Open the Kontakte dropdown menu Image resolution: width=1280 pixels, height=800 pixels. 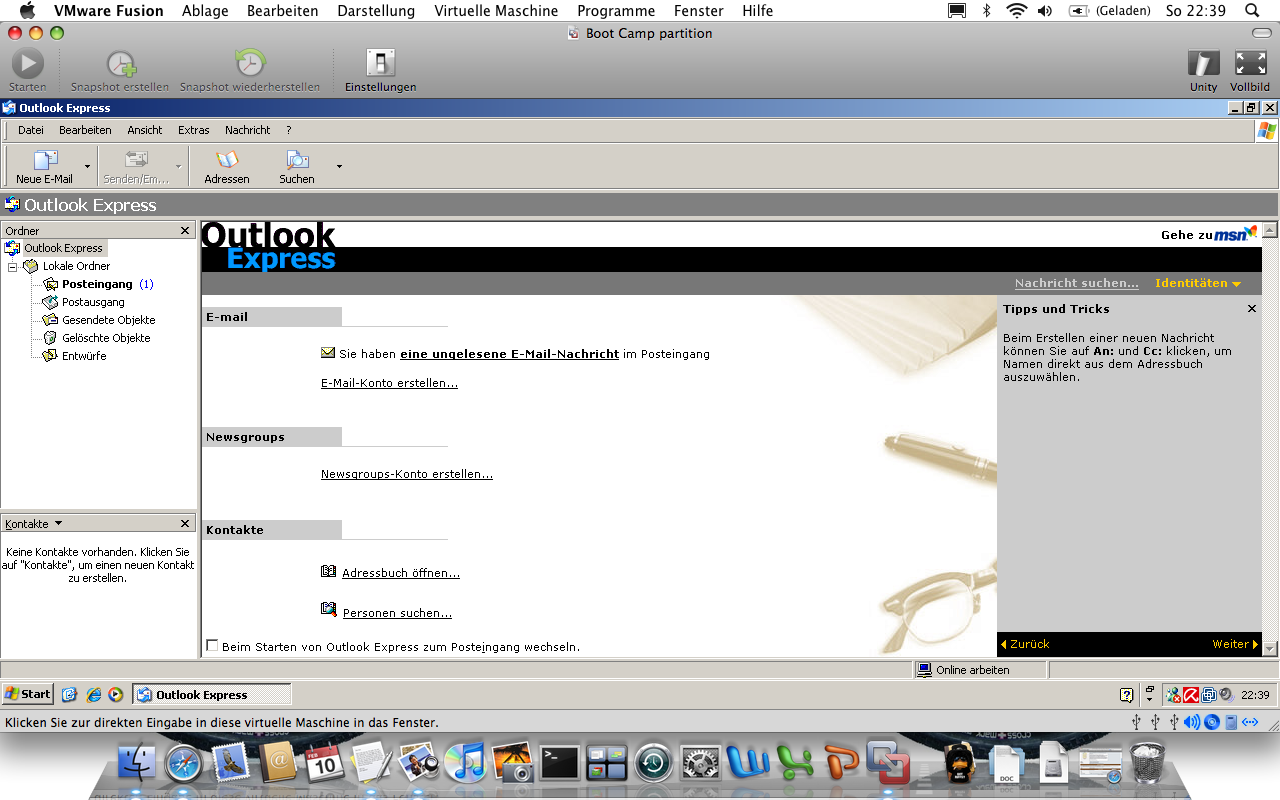33,523
